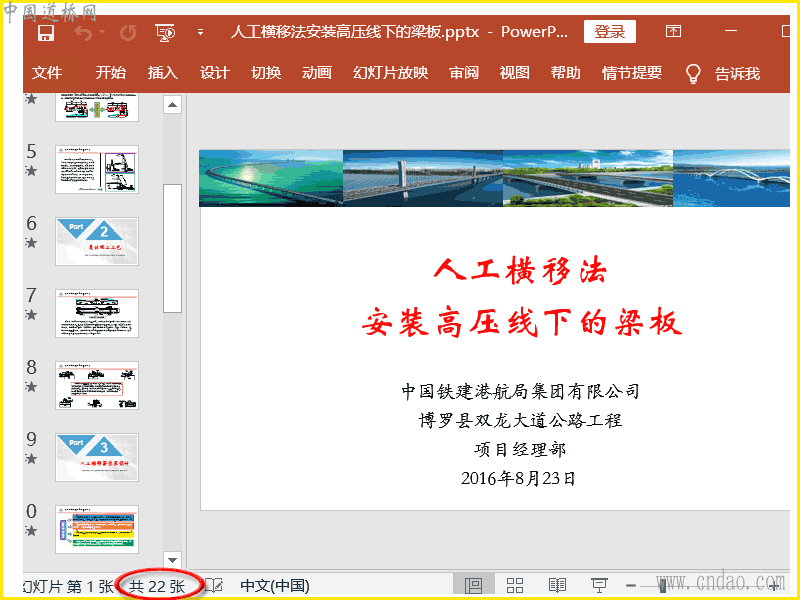Open the 帮助 ribbon tab
This screenshot has width=800, height=600.
[x=565, y=72]
